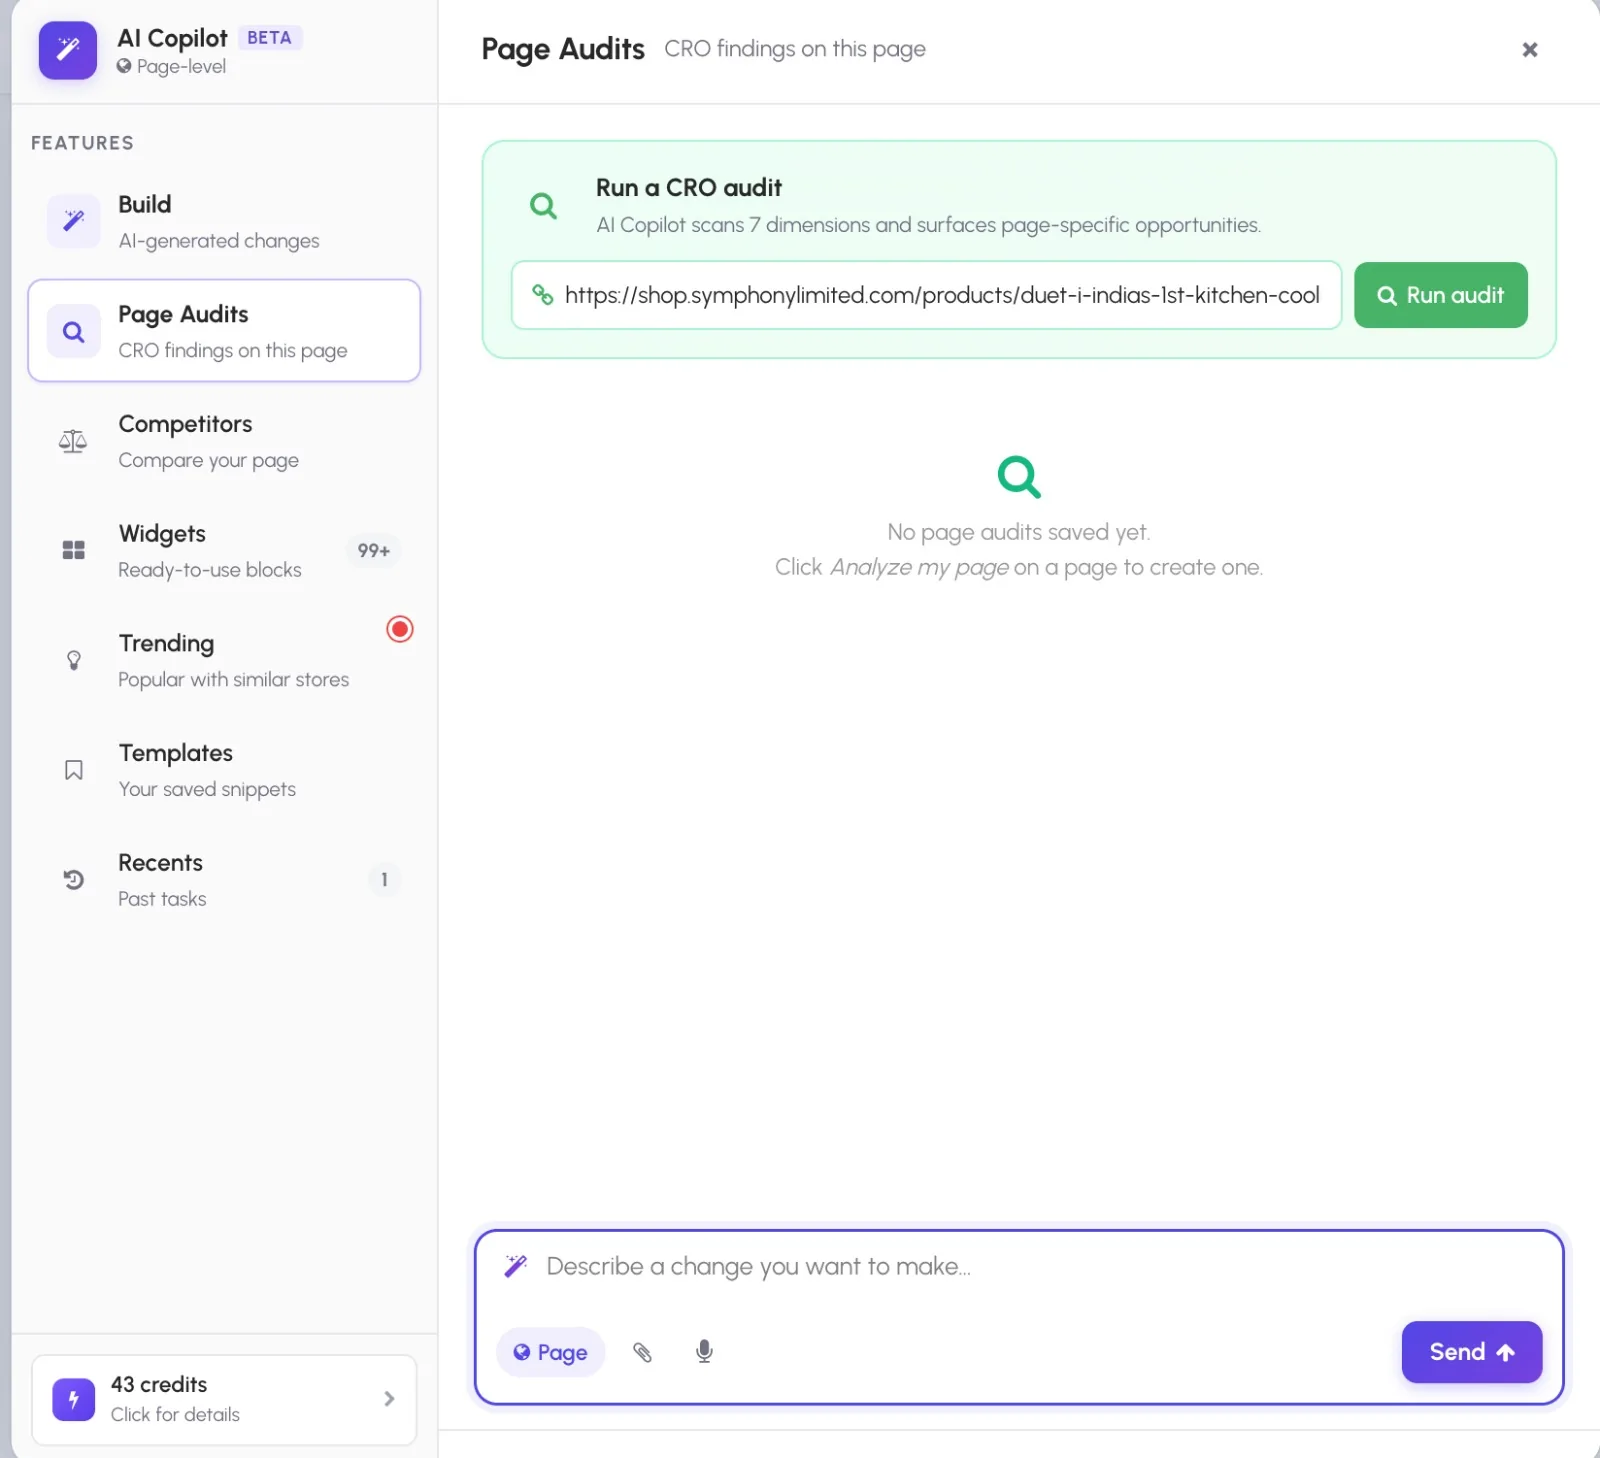Click the FEATURES section heading
Image resolution: width=1600 pixels, height=1458 pixels.
(82, 143)
